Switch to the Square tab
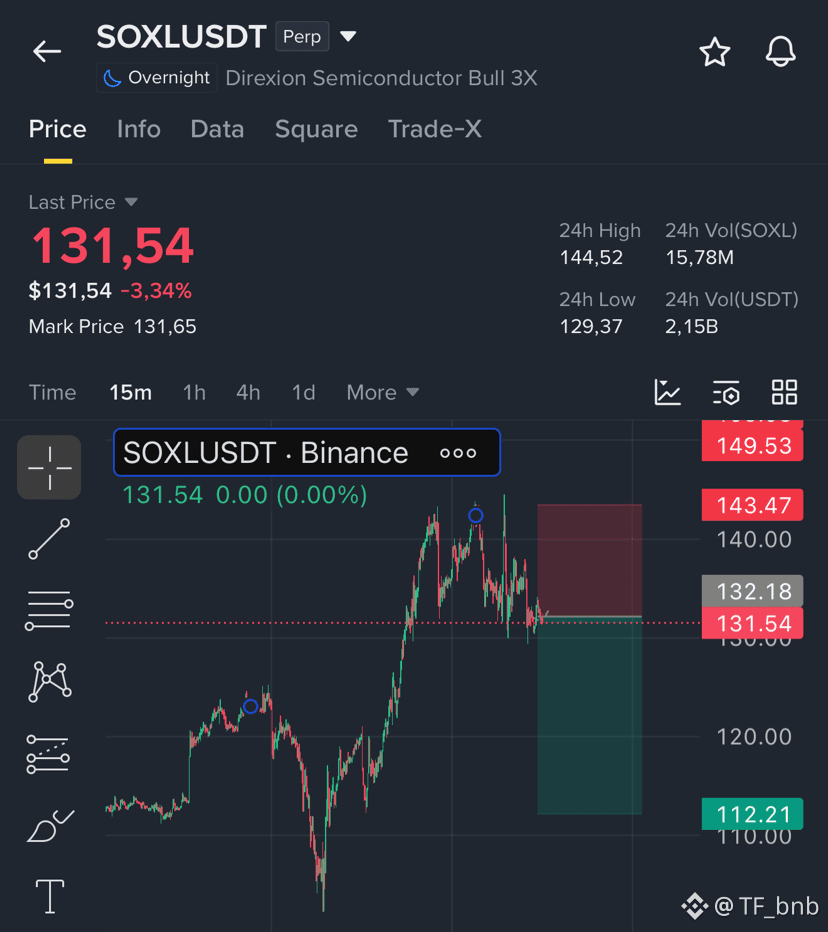This screenshot has height=932, width=828. coord(316,129)
